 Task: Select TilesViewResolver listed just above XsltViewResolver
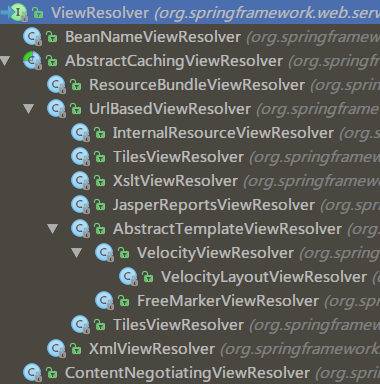tap(178, 157)
